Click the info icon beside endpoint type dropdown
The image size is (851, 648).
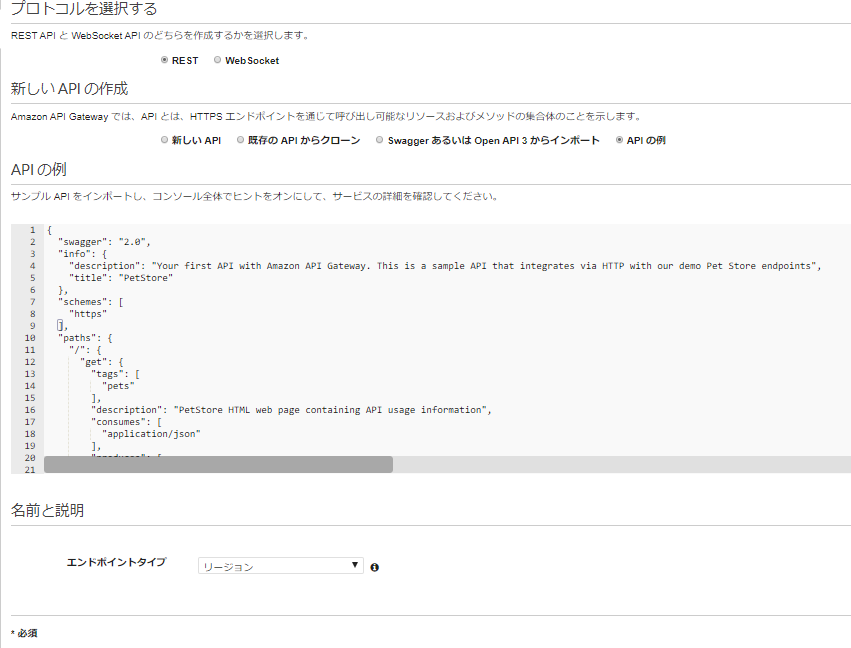pyautogui.click(x=374, y=567)
